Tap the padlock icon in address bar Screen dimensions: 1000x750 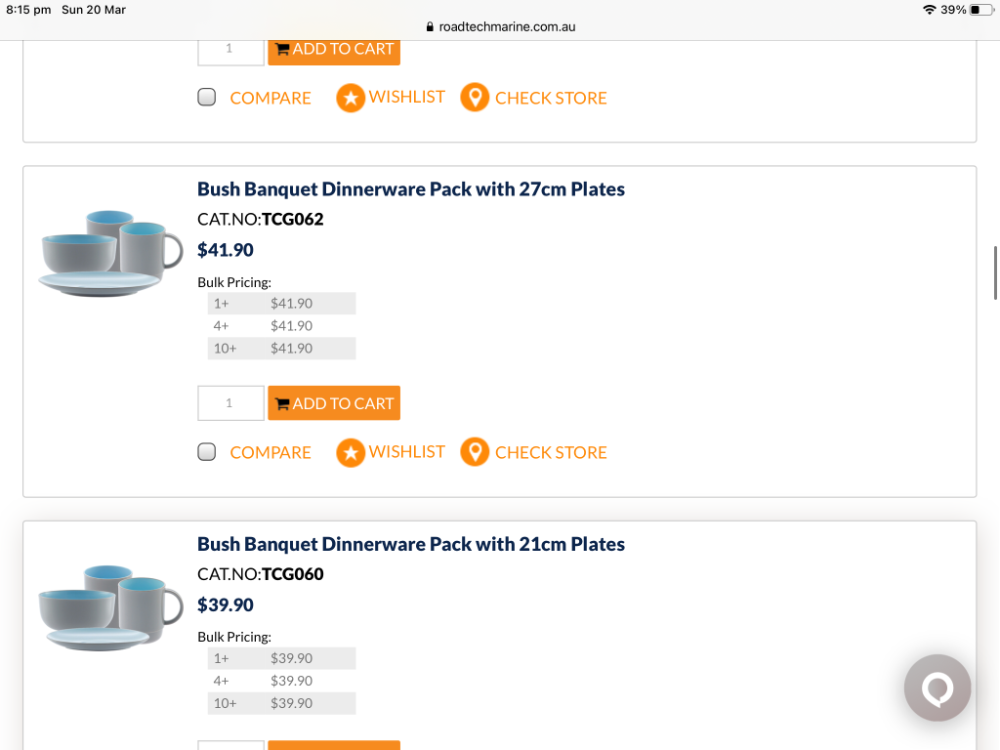(x=430, y=28)
